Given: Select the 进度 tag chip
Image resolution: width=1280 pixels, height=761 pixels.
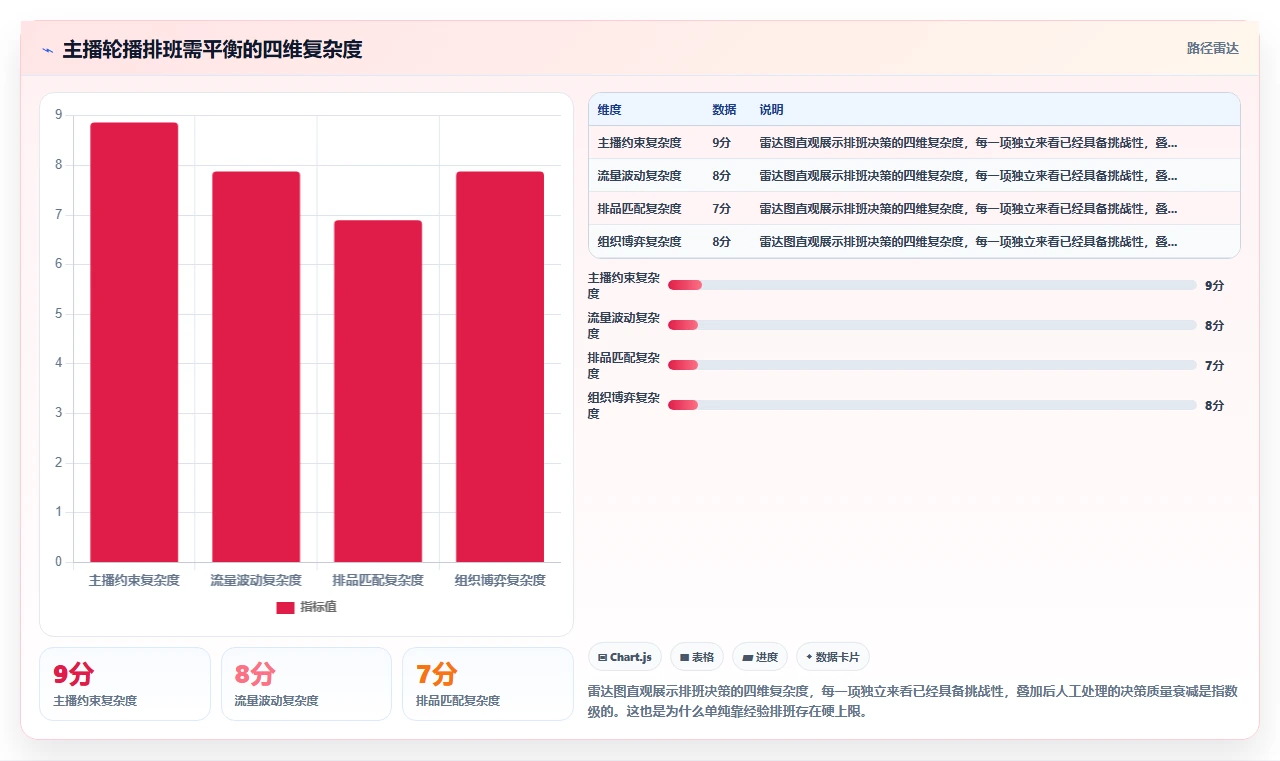Looking at the screenshot, I should point(760,657).
